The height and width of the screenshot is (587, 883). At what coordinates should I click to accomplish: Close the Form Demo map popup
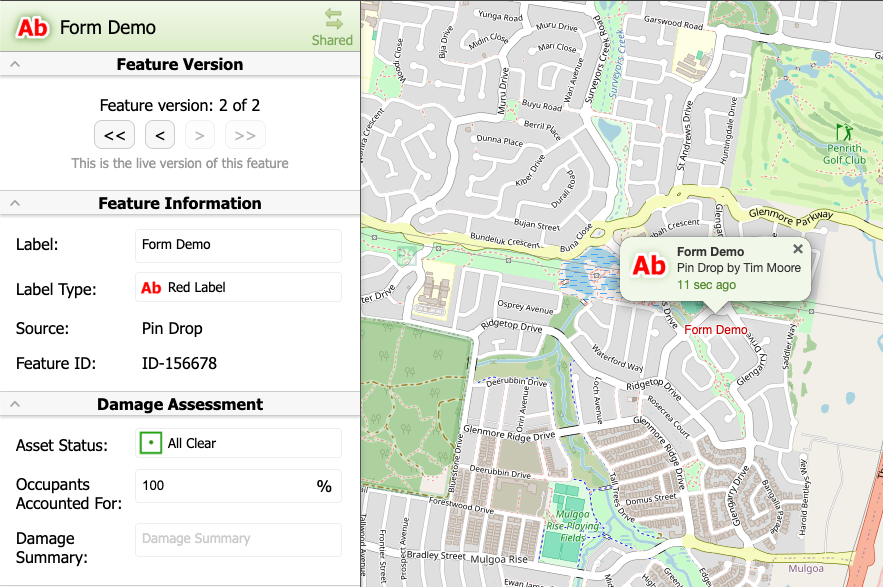click(x=797, y=249)
